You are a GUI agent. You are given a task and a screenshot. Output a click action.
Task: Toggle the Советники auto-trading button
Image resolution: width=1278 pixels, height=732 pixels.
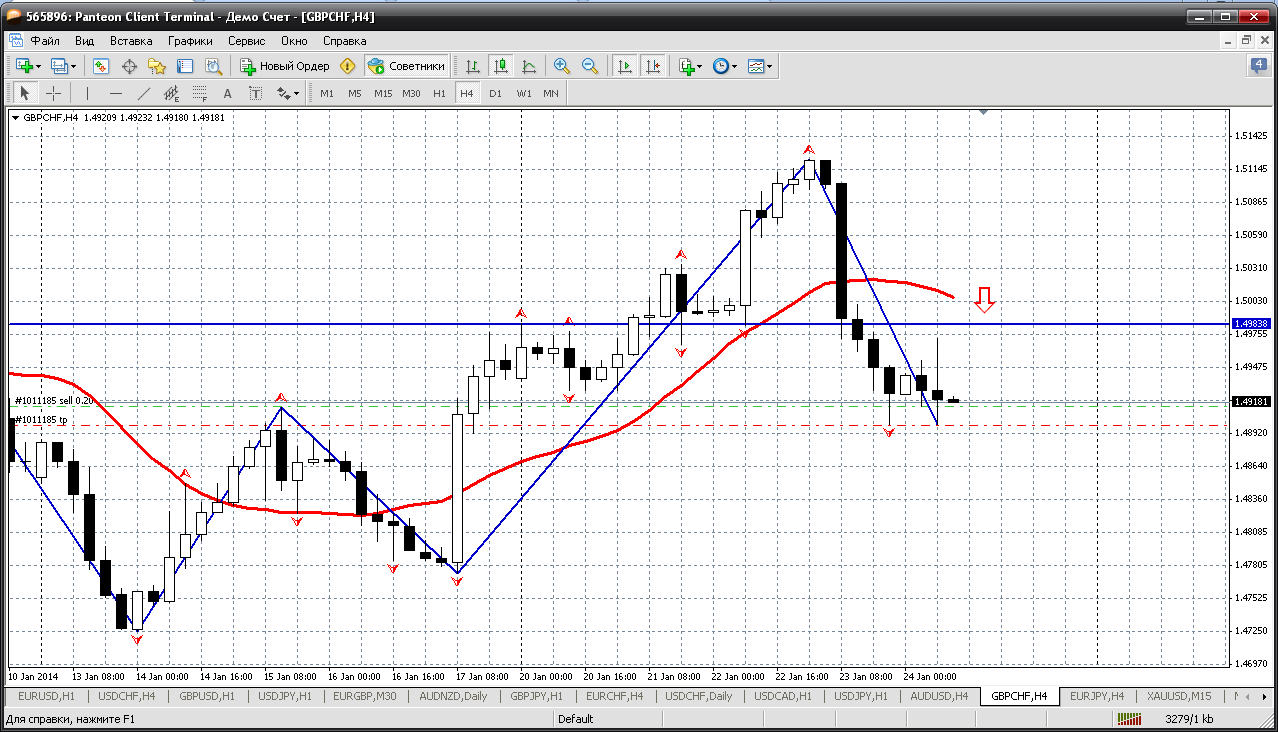pos(406,66)
